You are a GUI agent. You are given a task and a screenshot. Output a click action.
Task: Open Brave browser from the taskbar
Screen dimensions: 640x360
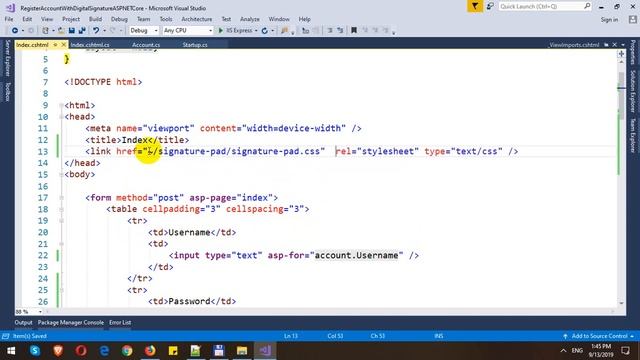tap(58, 351)
